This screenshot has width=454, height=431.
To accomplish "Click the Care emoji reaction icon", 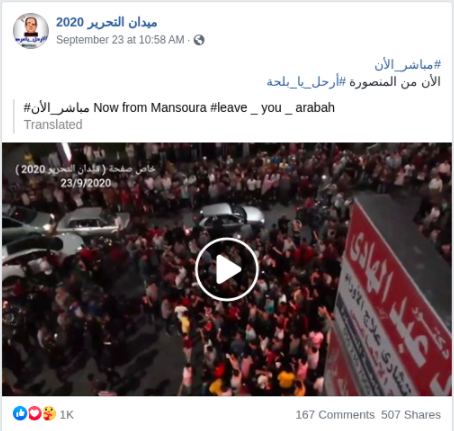I will (x=49, y=414).
